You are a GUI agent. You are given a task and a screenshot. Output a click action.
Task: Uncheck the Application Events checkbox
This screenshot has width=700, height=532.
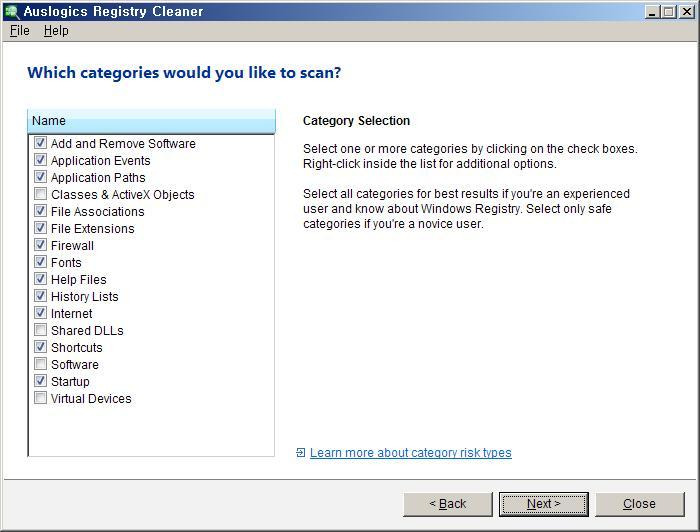point(40,160)
